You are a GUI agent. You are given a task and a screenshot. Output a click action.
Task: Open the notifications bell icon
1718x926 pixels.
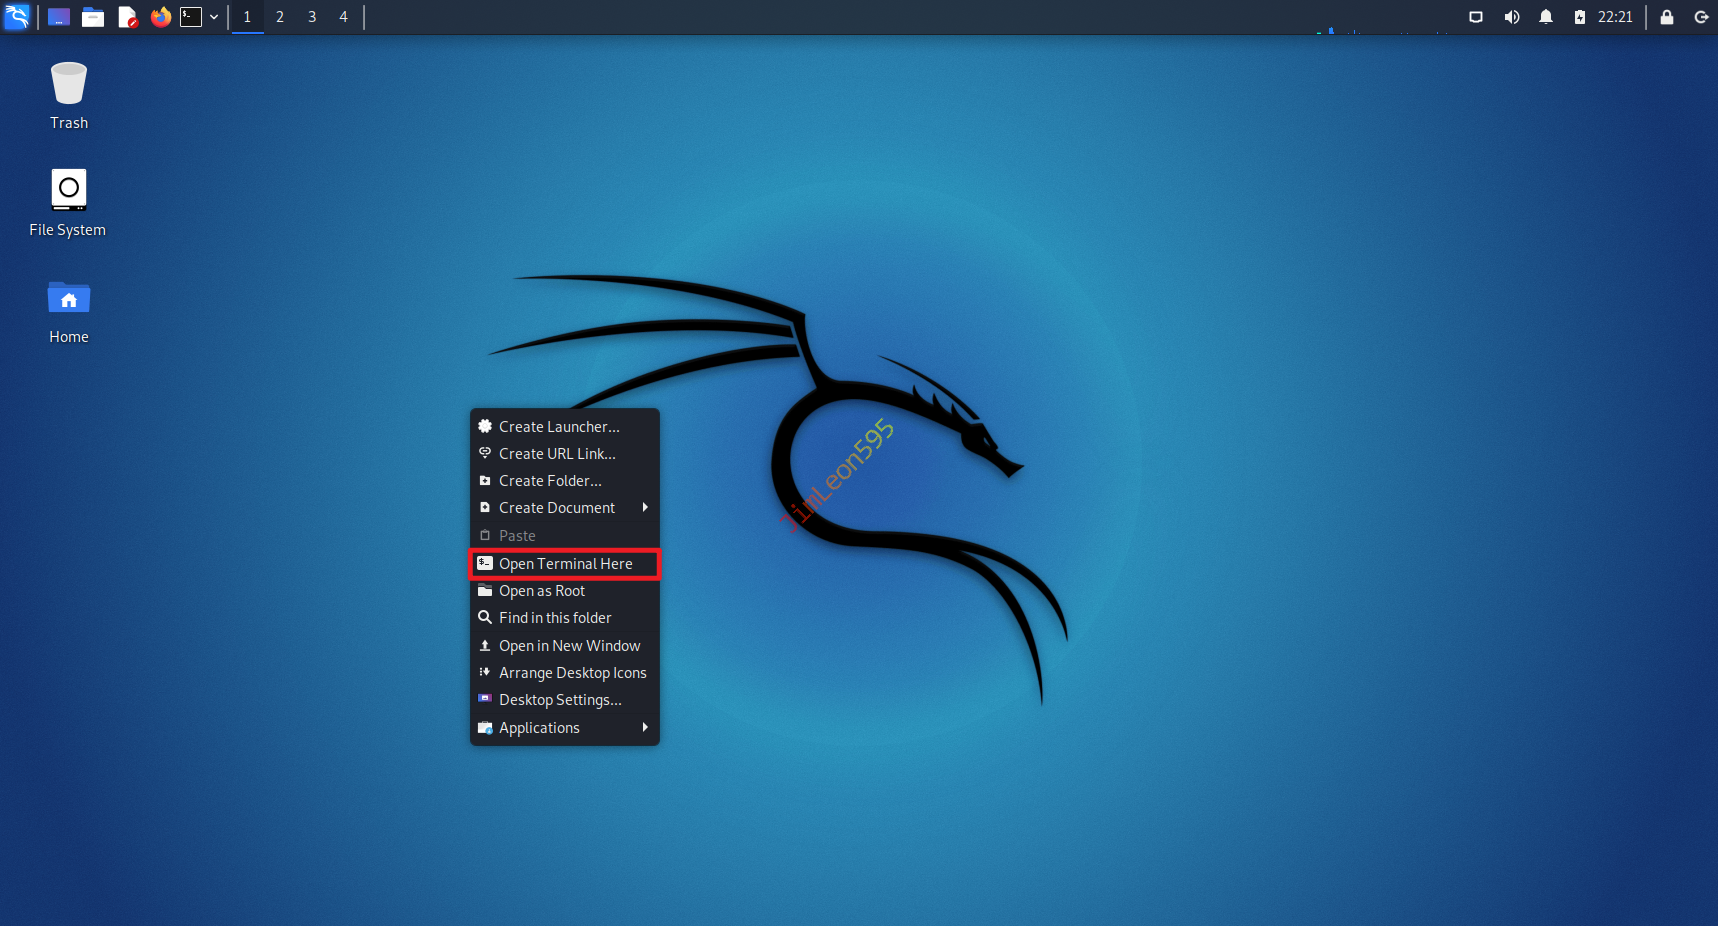[1545, 17]
